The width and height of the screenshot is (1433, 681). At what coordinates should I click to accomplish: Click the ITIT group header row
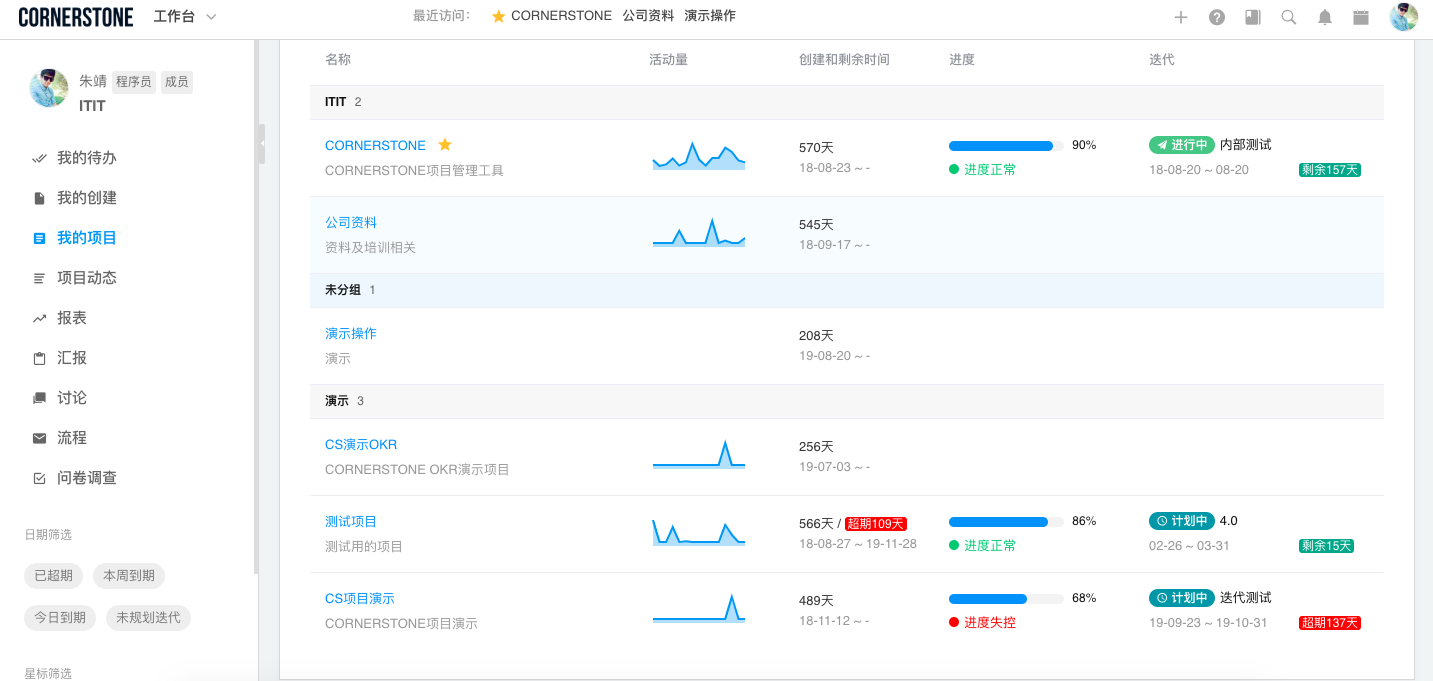pos(847,102)
